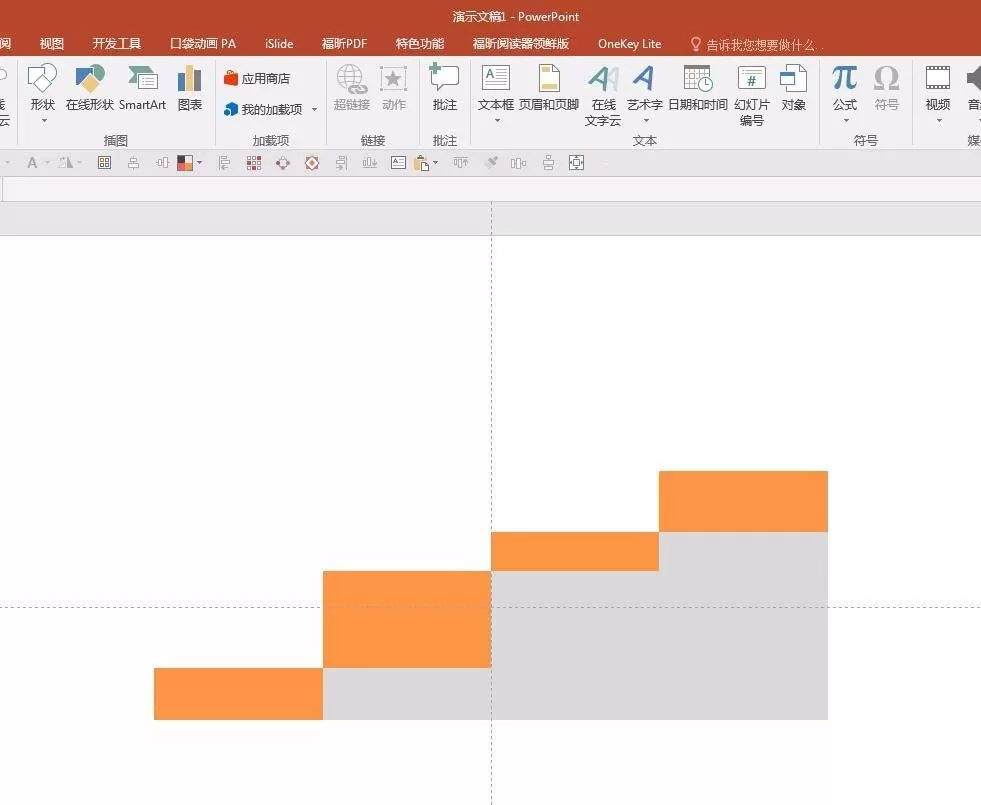Insert Slide Number (幻灯片编号)
This screenshot has width=981, height=805.
[x=751, y=96]
